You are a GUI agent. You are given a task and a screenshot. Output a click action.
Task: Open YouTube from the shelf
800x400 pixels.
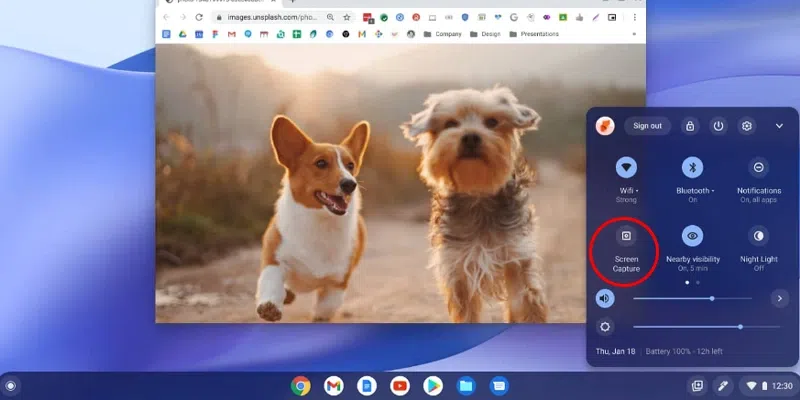[x=400, y=386]
